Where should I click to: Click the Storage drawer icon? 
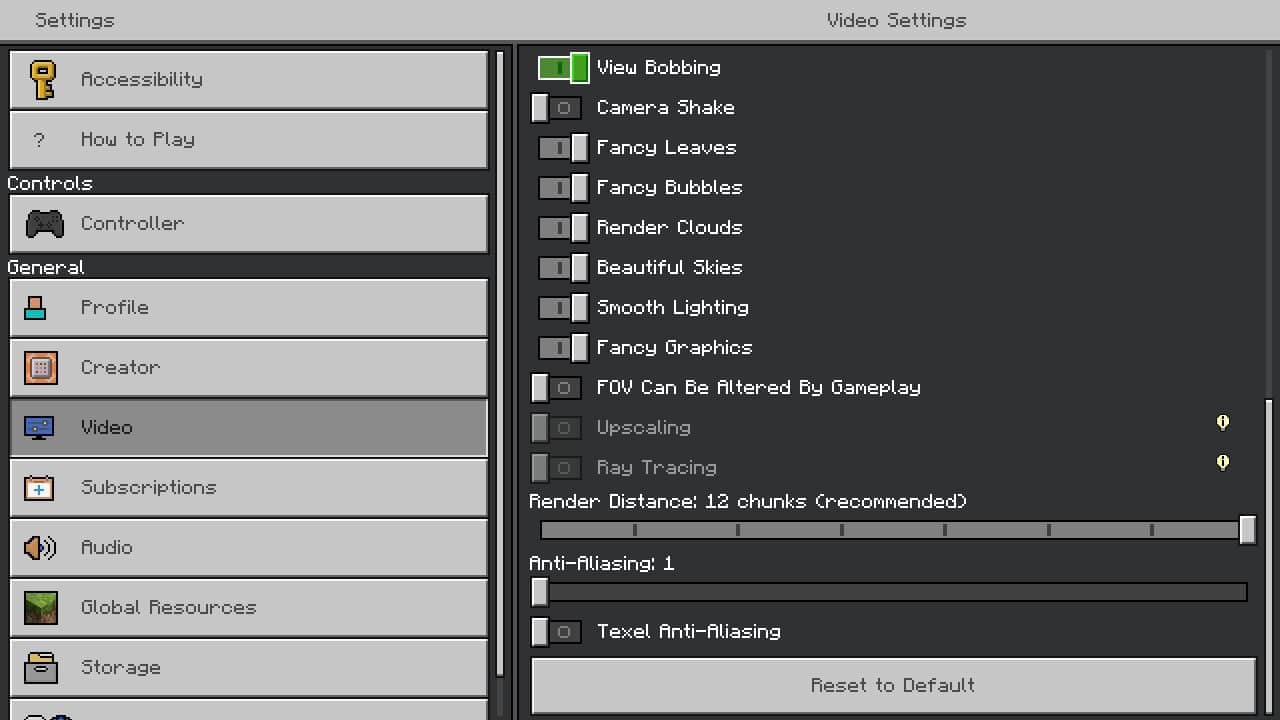pyautogui.click(x=41, y=668)
